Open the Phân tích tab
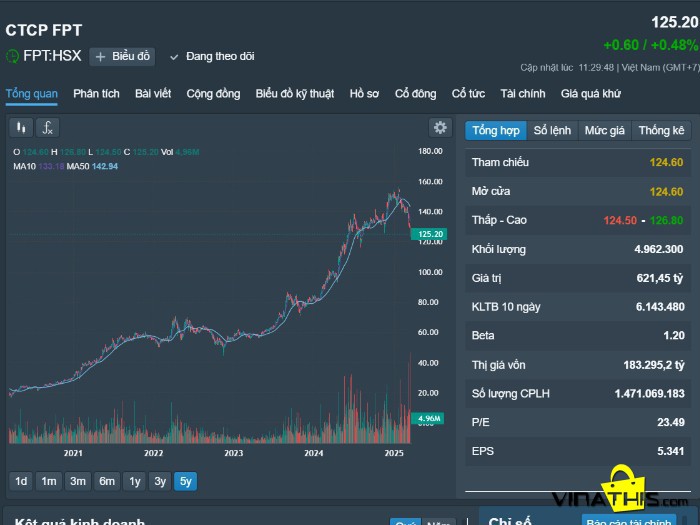Screen dimensions: 700x525 96,94
